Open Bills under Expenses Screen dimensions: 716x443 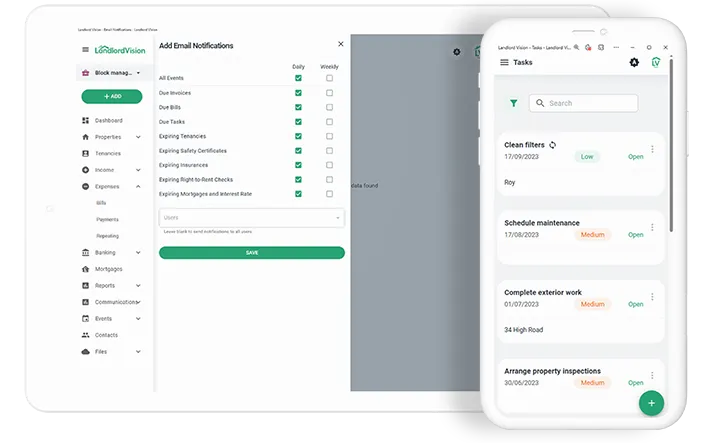[x=101, y=203]
